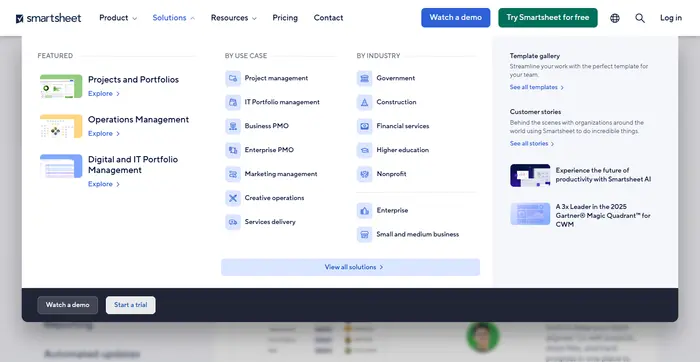Open the search magnifier icon

pyautogui.click(x=640, y=18)
